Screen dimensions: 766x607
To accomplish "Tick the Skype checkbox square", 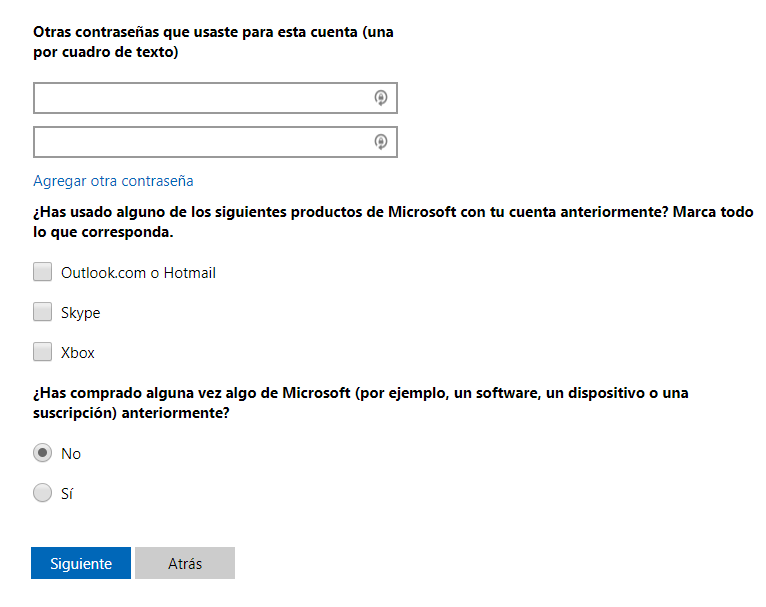I will [x=42, y=312].
